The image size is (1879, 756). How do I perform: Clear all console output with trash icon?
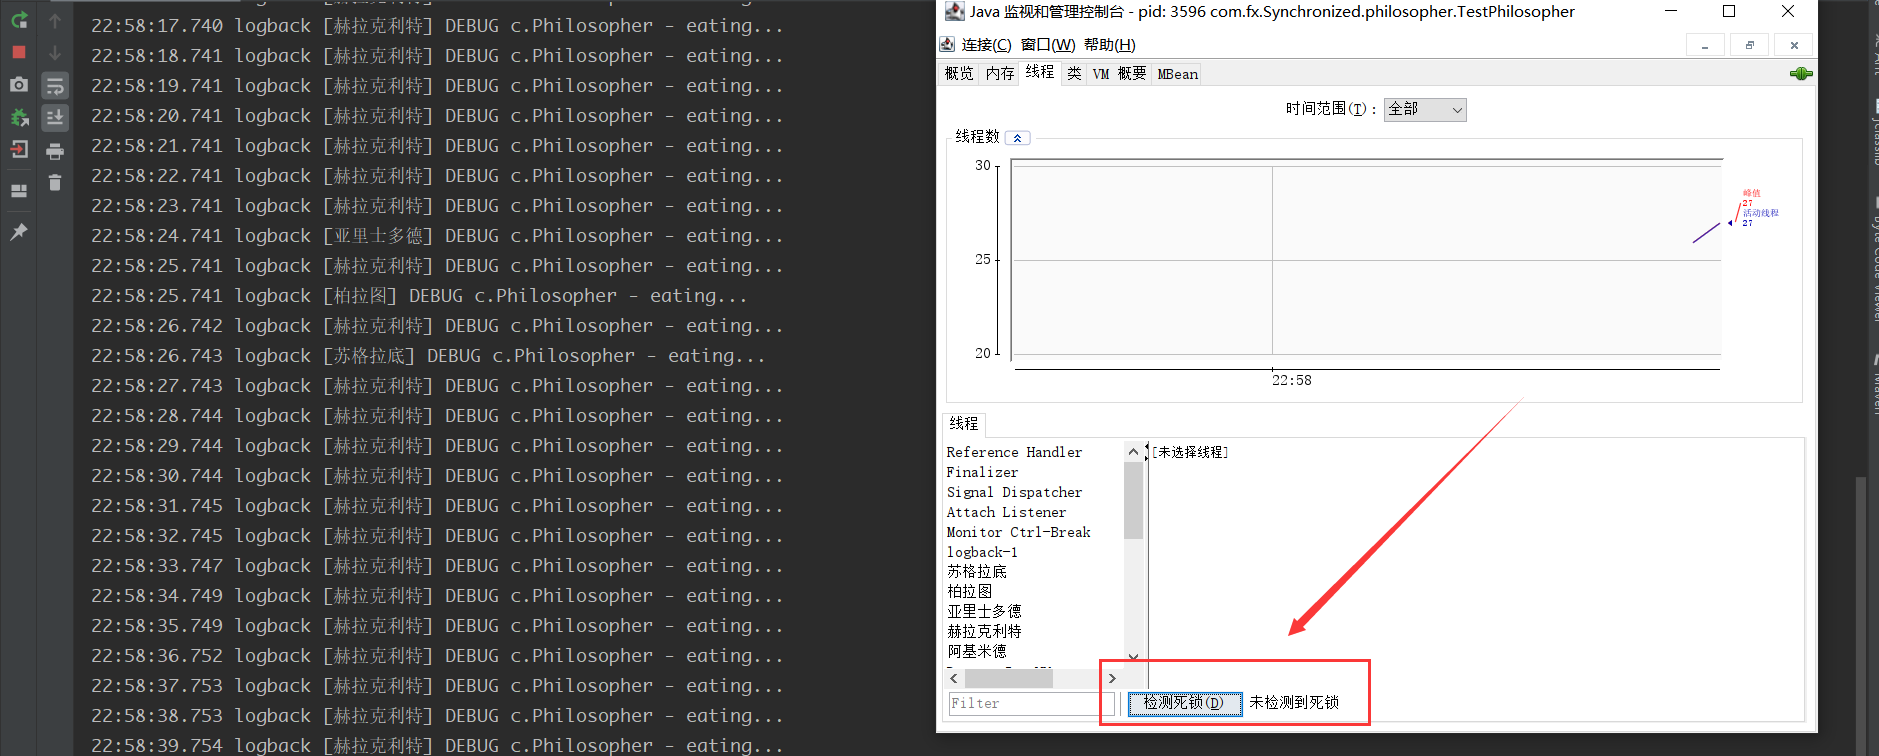point(55,182)
